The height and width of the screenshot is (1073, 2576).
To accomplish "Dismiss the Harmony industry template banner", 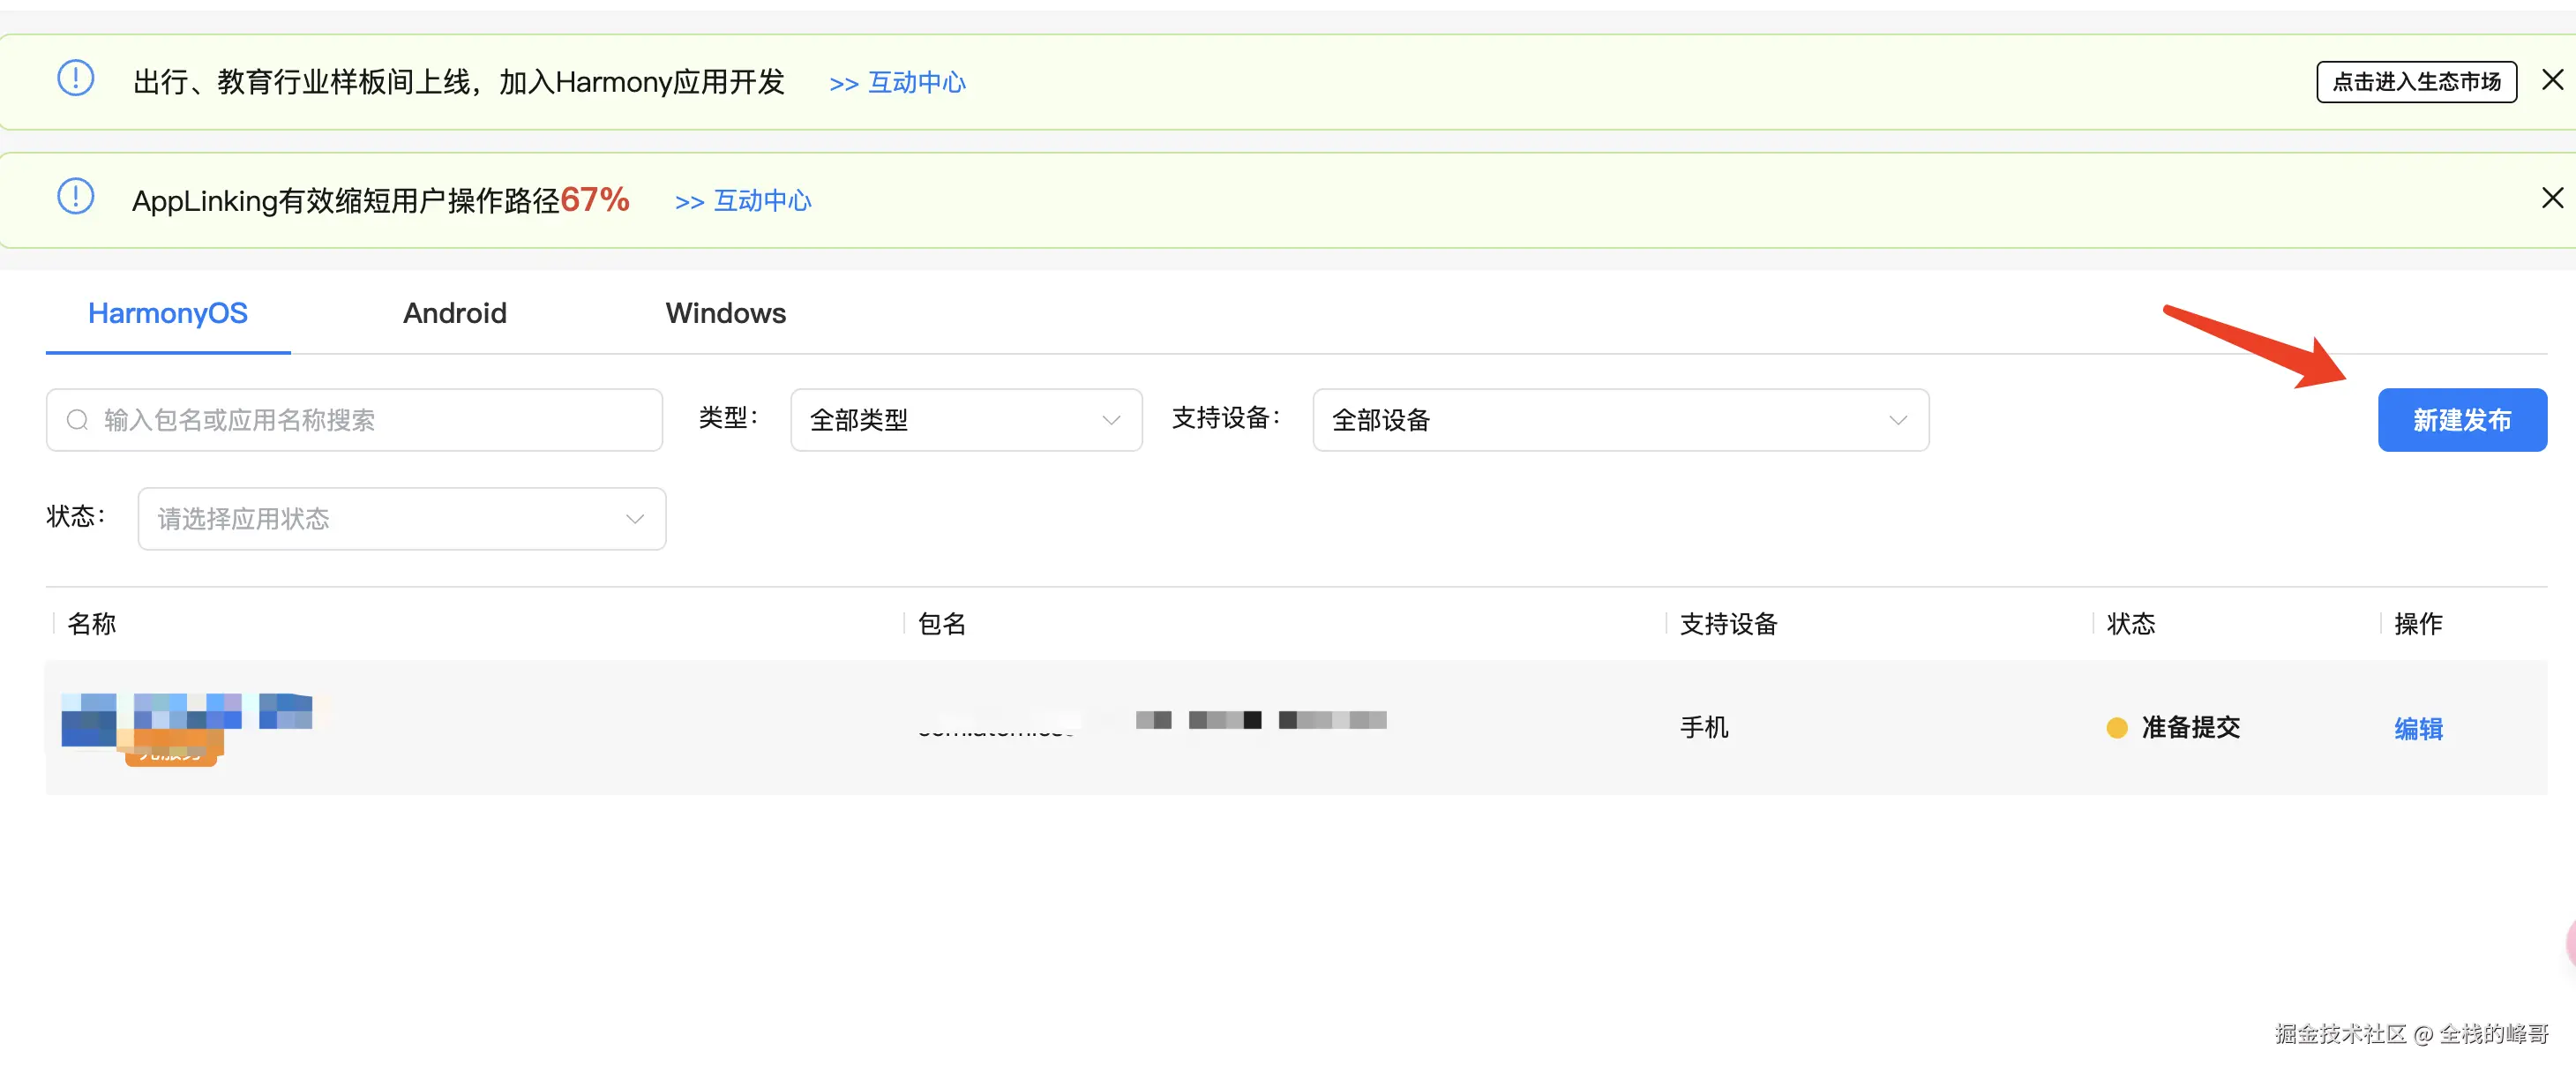I will [2552, 80].
